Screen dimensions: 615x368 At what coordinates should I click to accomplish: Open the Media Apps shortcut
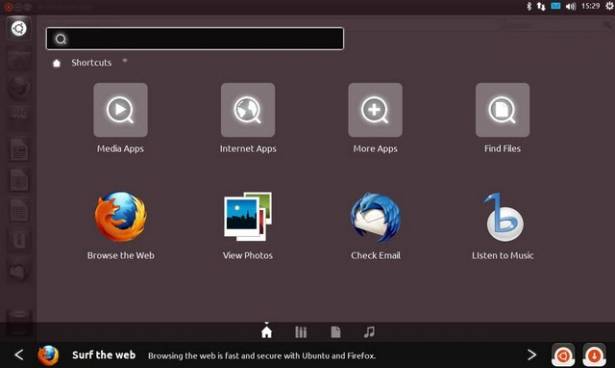pos(120,118)
